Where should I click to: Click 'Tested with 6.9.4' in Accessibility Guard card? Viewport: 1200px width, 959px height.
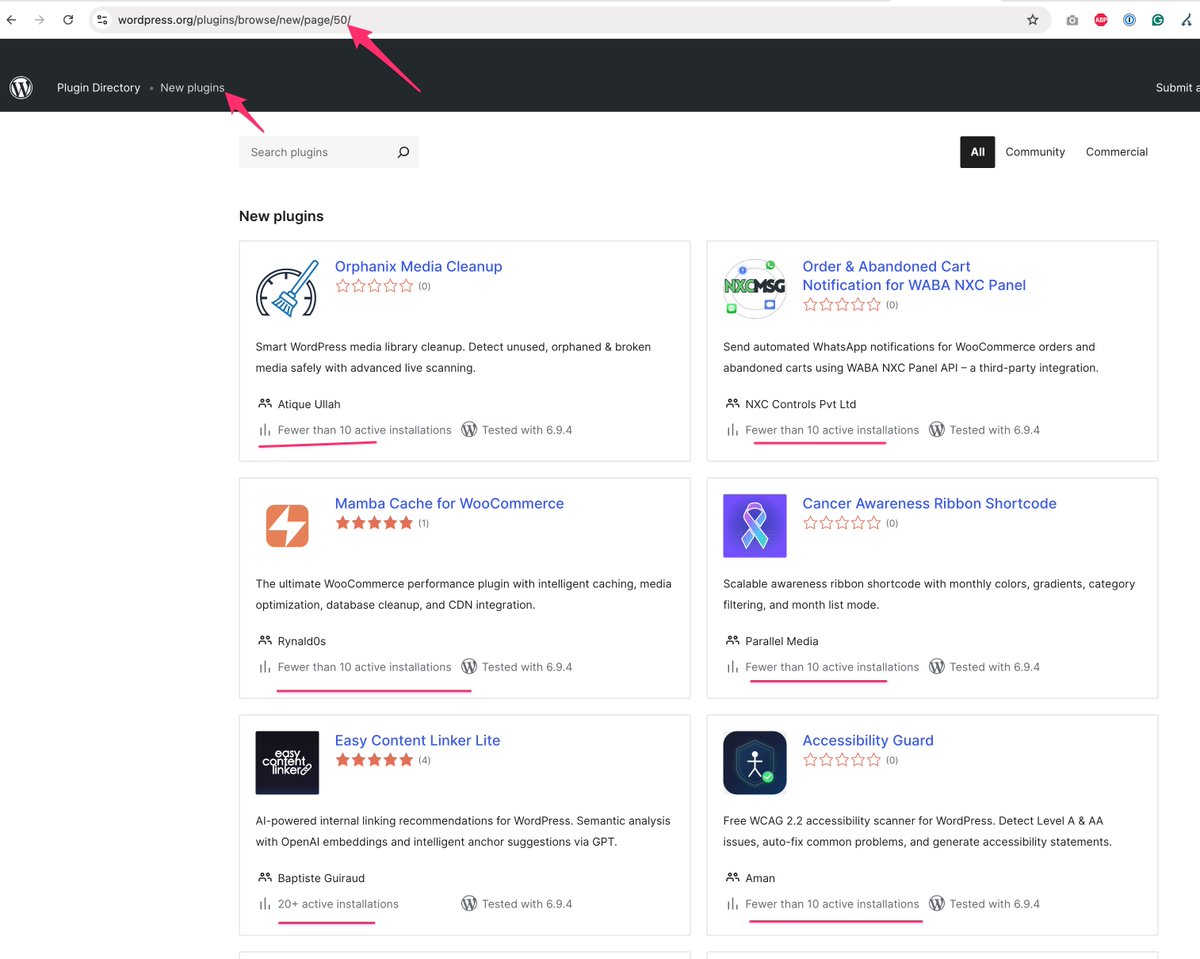pos(995,904)
